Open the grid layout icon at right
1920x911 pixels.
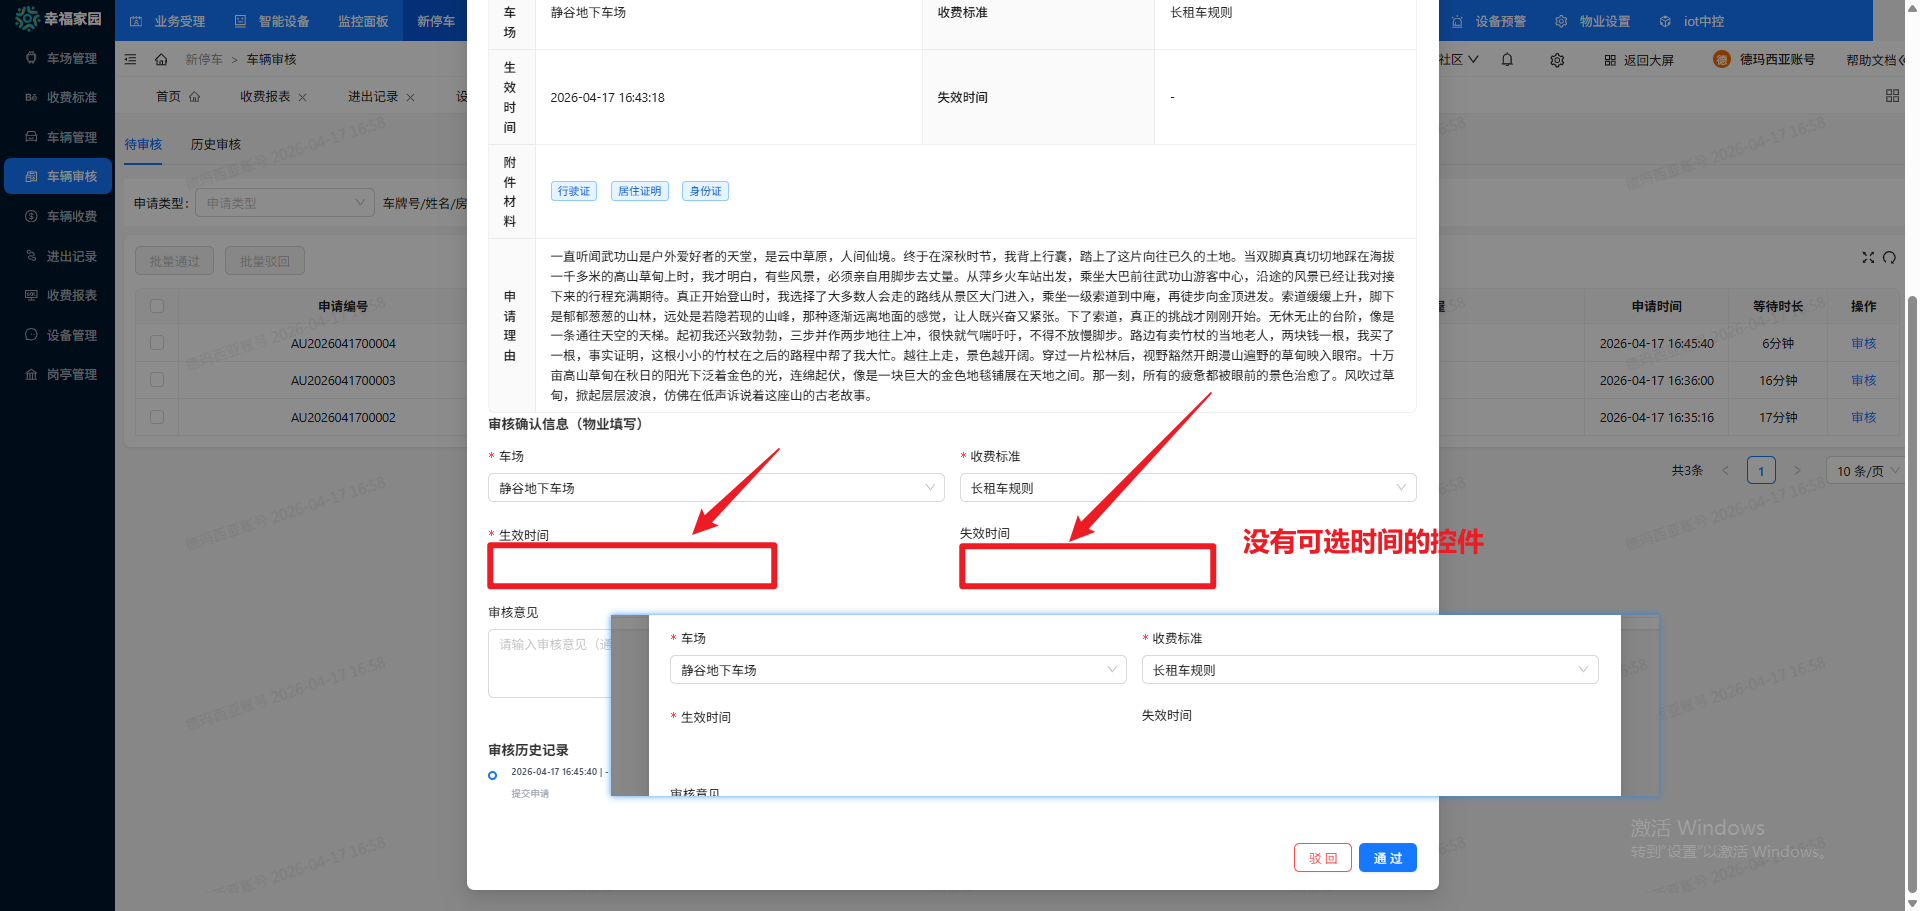(x=1892, y=96)
